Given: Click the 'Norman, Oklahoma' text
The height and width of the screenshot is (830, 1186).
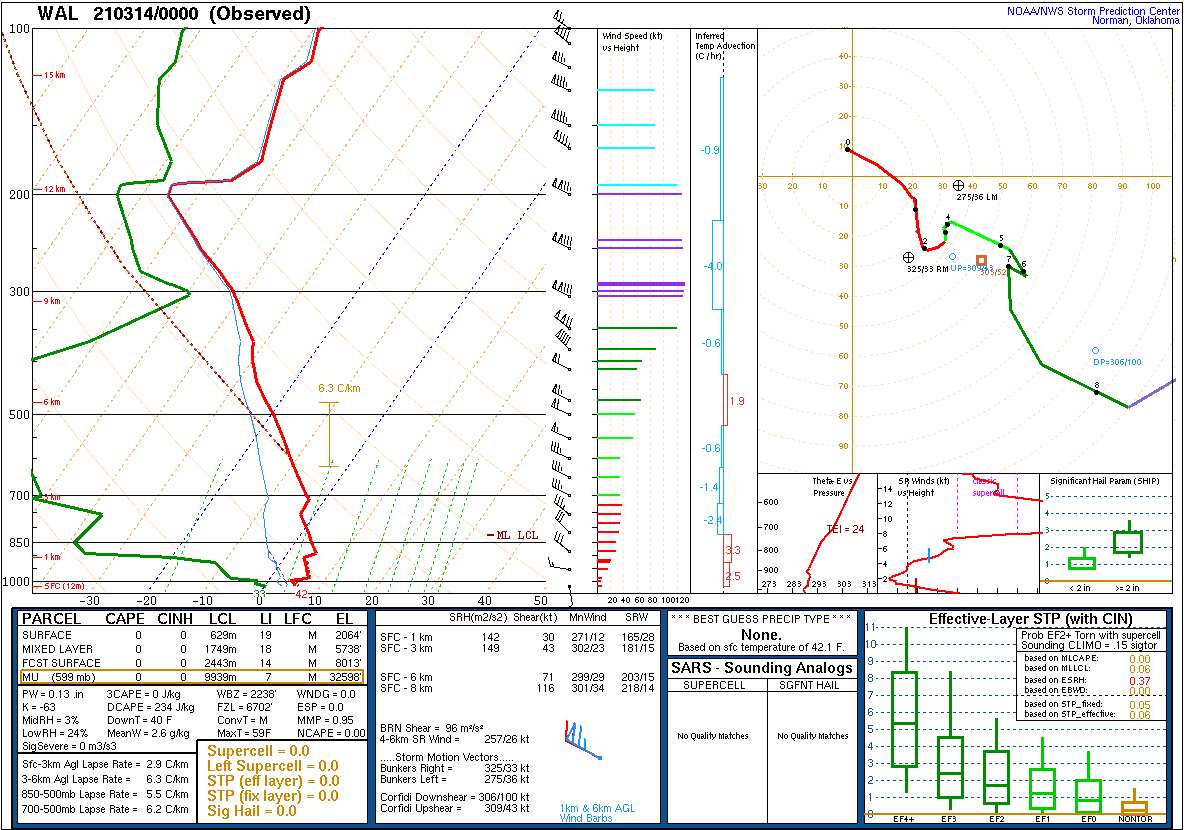Looking at the screenshot, I should 1135,20.
